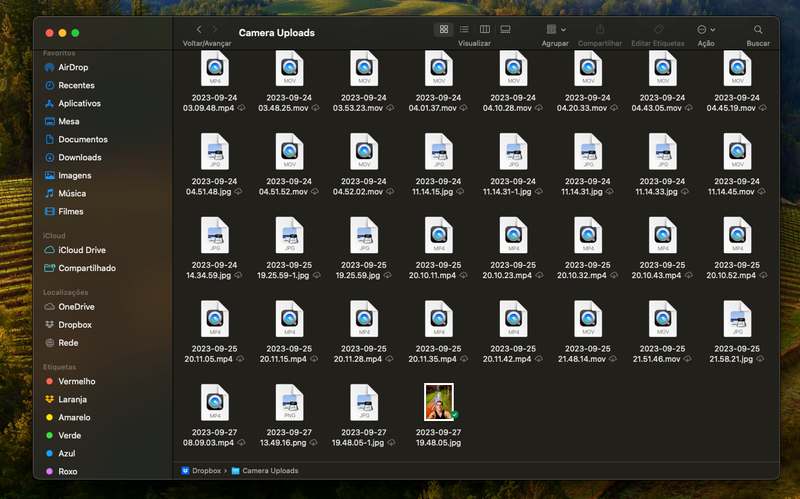Open iCloud Drive from sidebar
800x499 pixels.
point(81,250)
